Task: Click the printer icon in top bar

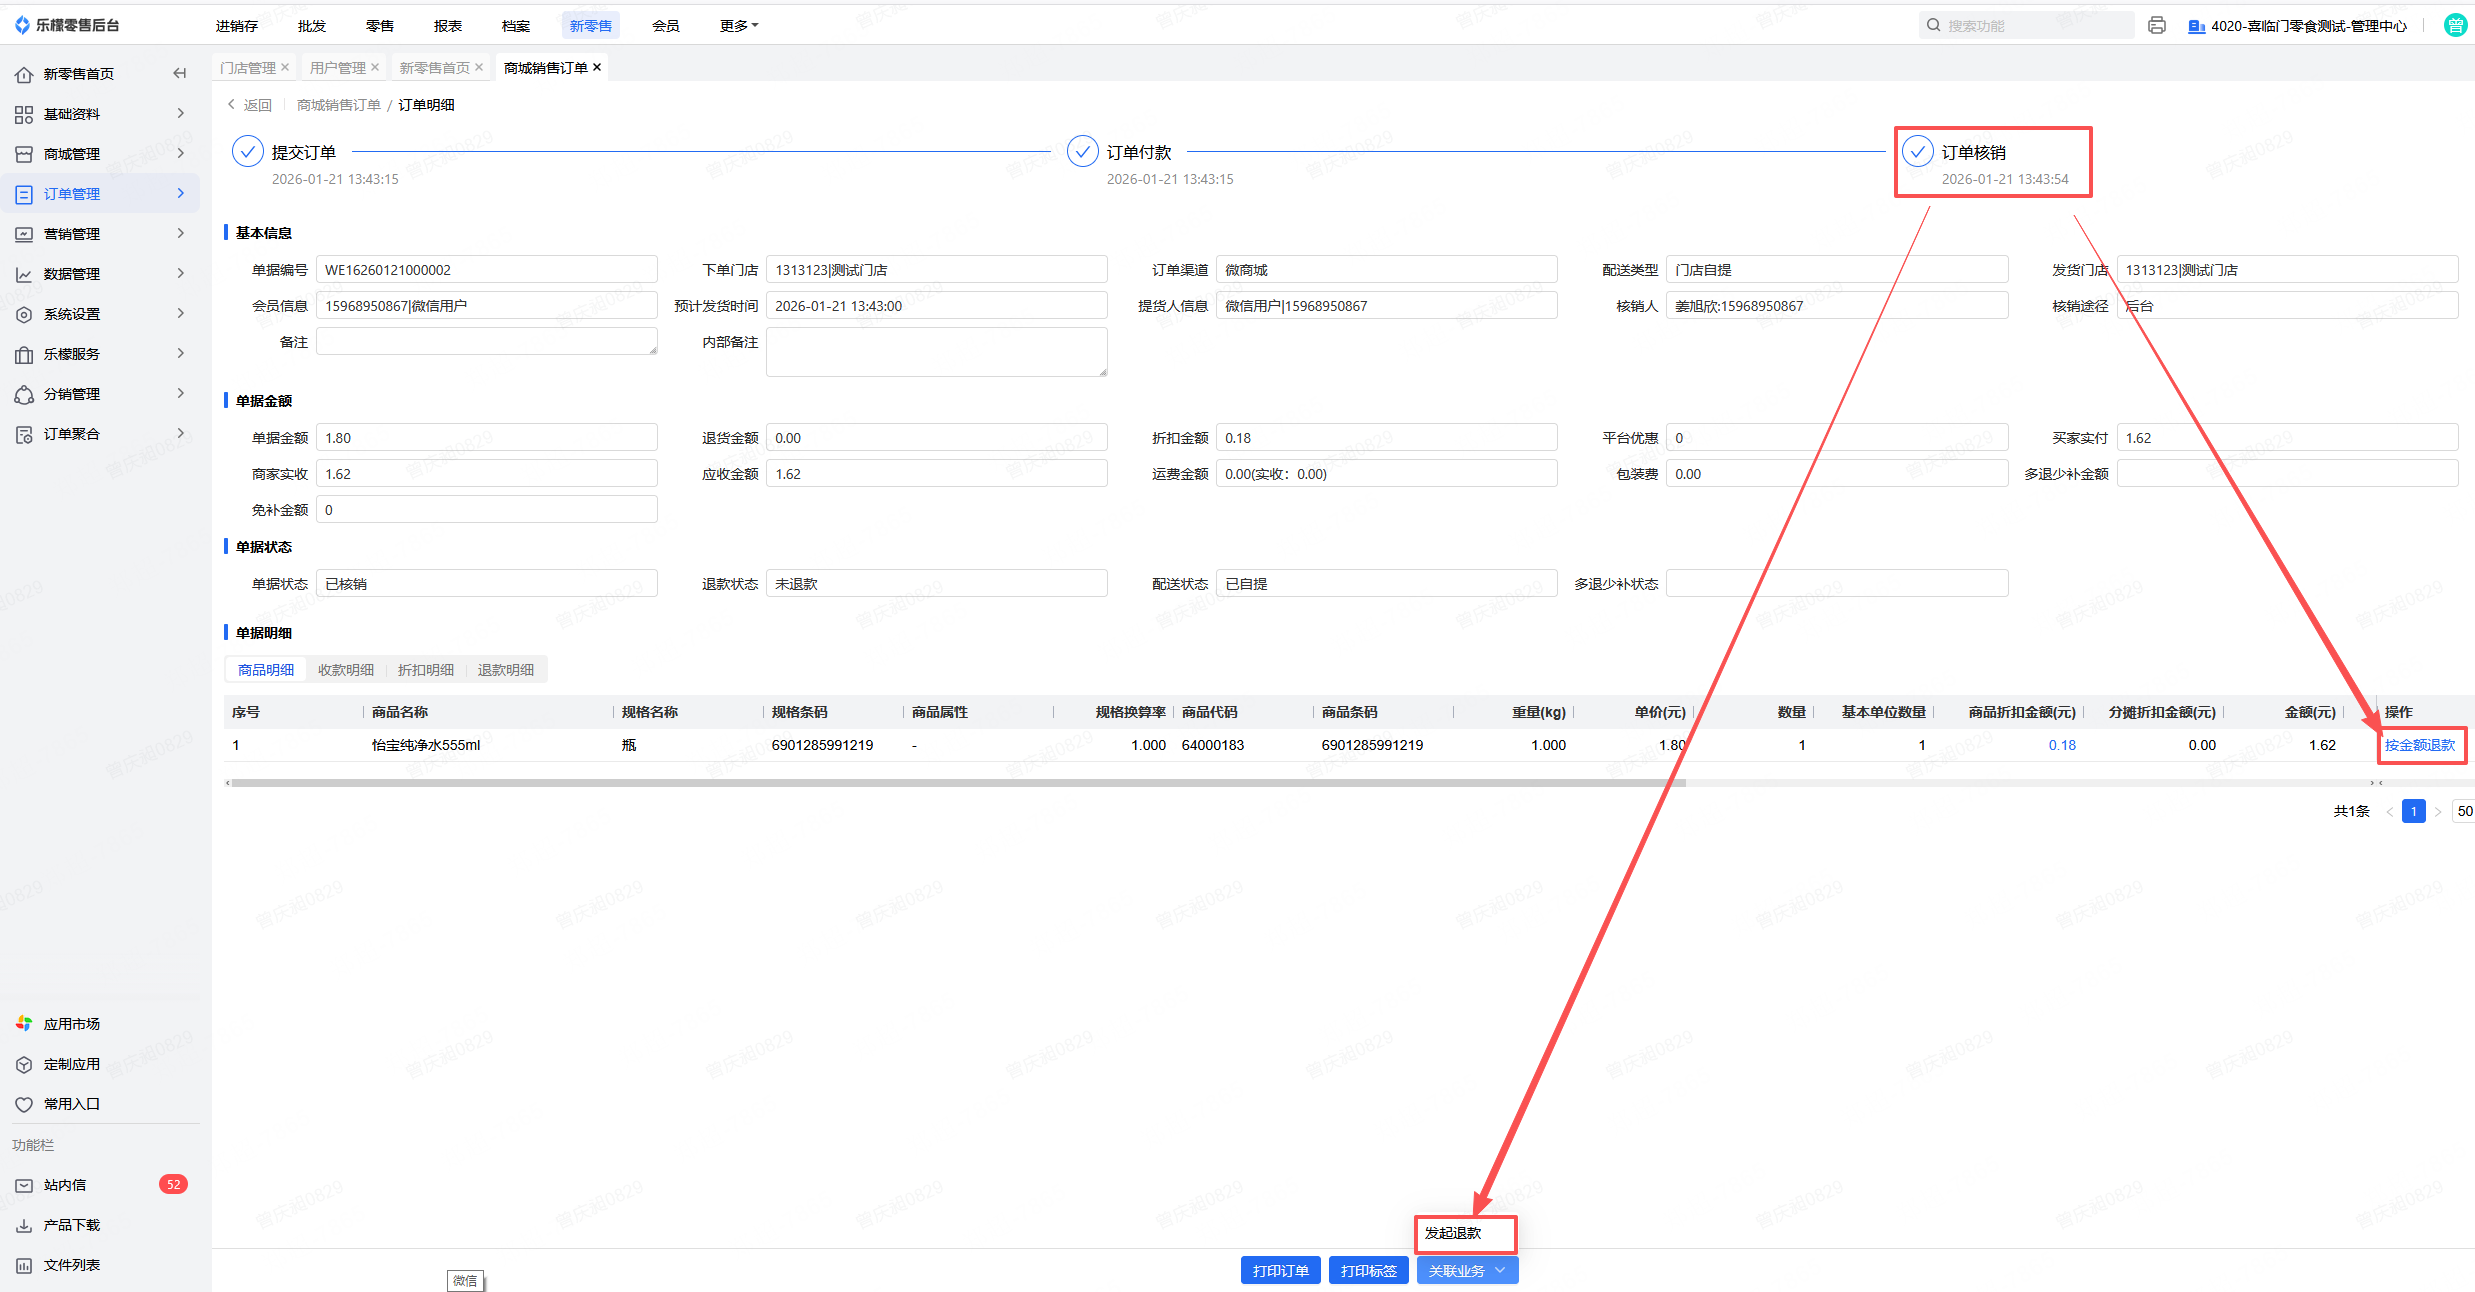Action: tap(2157, 26)
